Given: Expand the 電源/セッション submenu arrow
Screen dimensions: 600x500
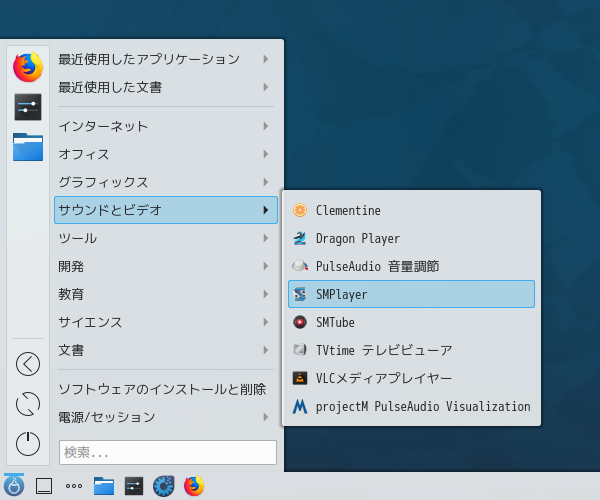Looking at the screenshot, I should tap(266, 417).
